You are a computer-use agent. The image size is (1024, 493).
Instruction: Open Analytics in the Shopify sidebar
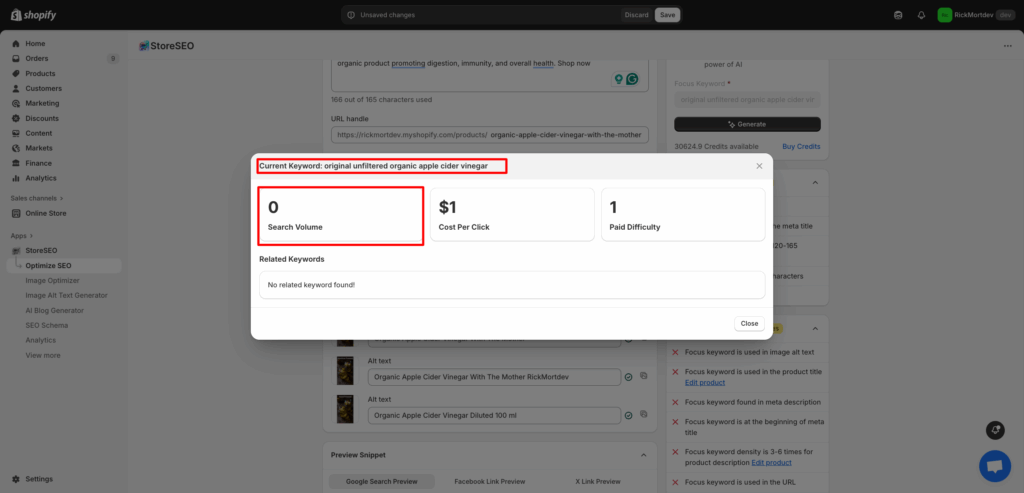41,178
